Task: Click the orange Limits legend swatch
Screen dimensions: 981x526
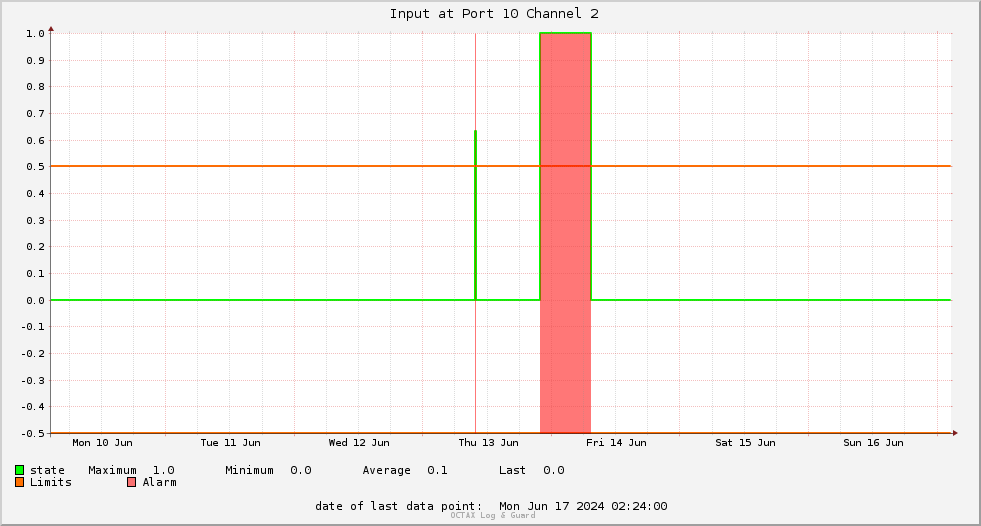Action: pos(19,482)
